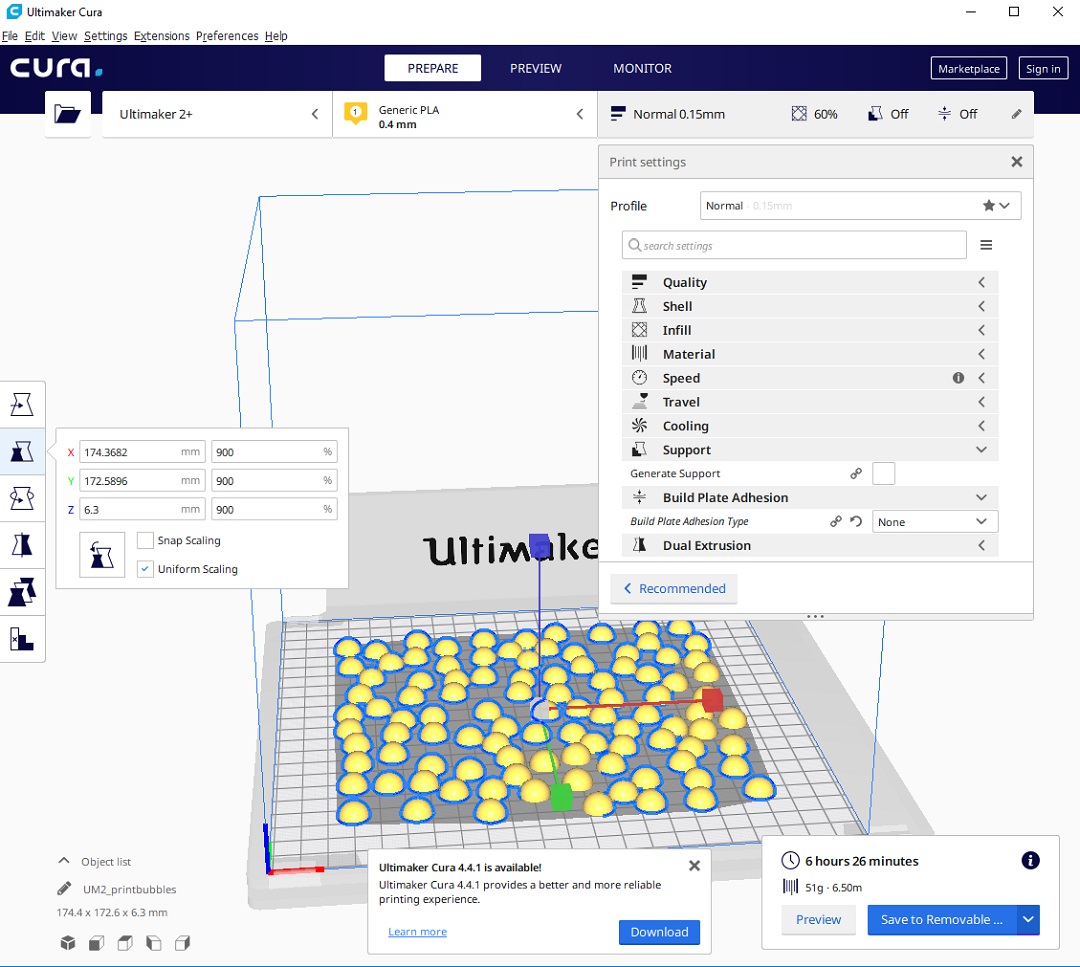
Task: Enable the Snap Scaling checkbox
Action: 145,541
